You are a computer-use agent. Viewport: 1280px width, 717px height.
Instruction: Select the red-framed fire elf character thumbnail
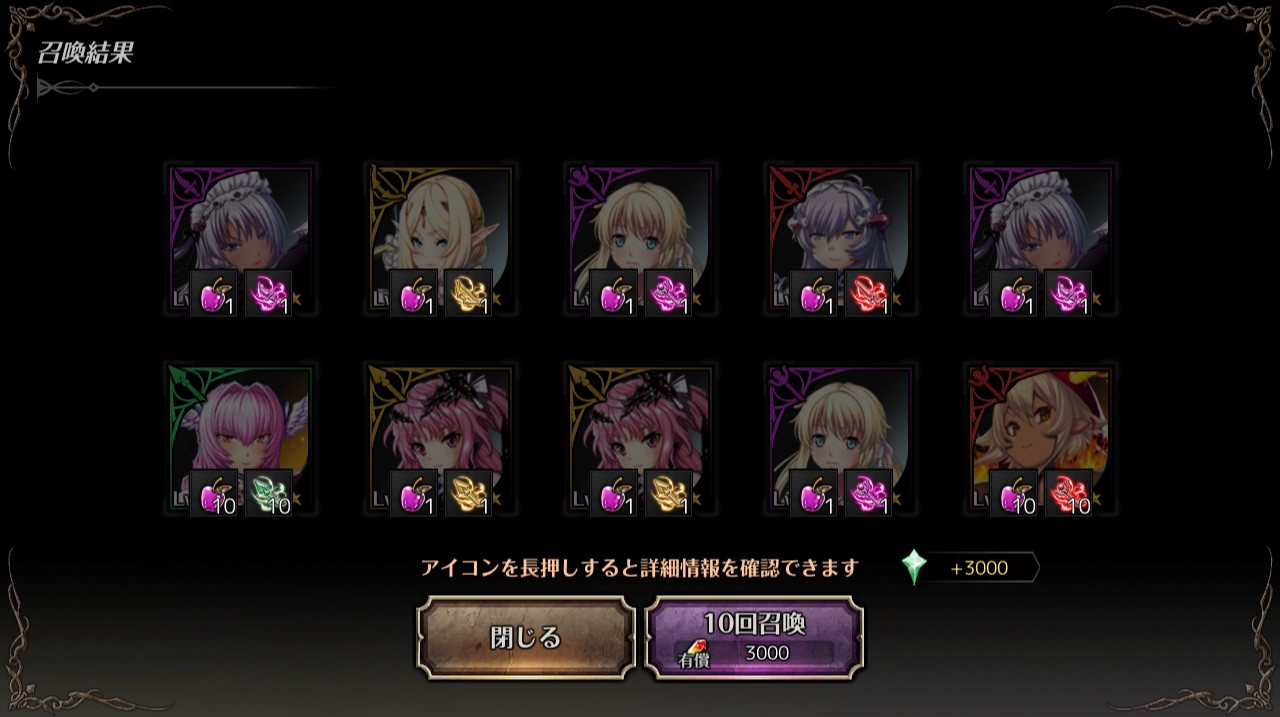(1041, 439)
